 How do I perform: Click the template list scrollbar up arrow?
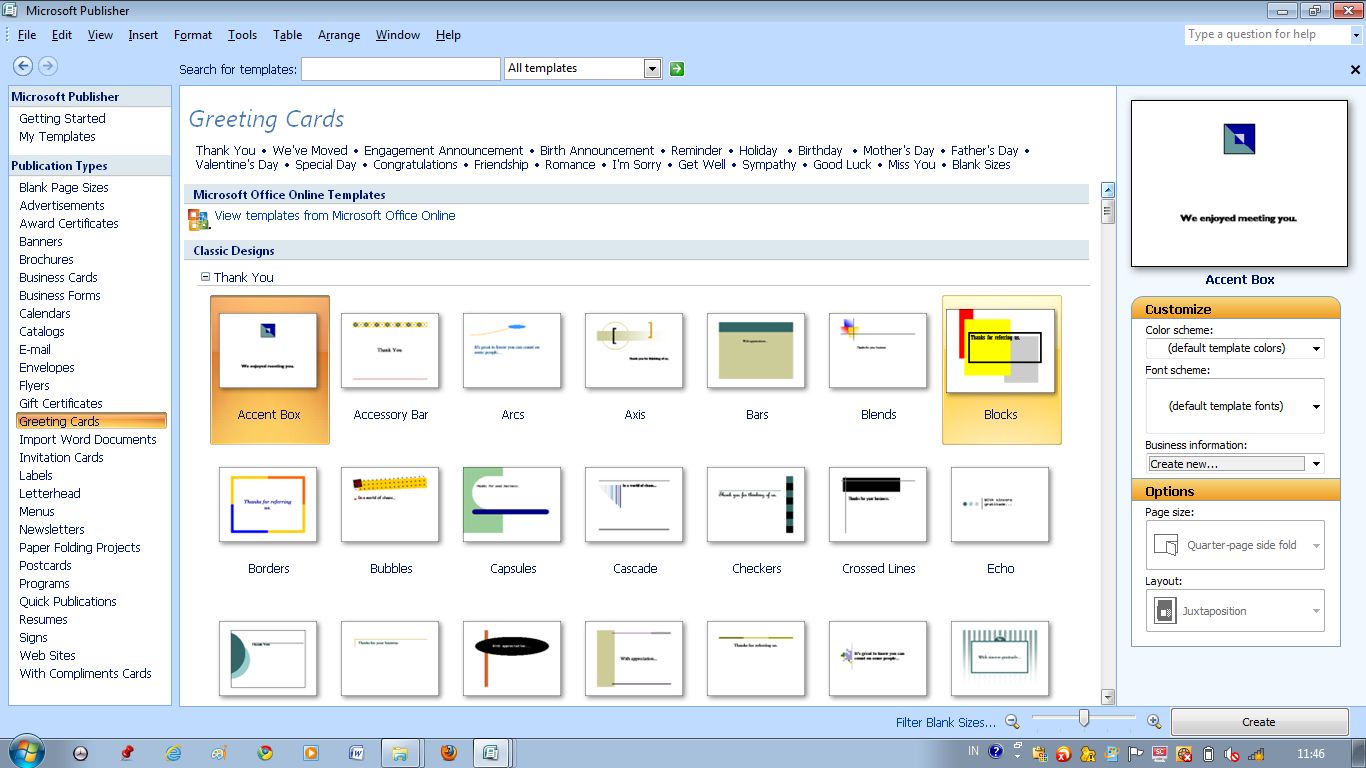pyautogui.click(x=1108, y=189)
